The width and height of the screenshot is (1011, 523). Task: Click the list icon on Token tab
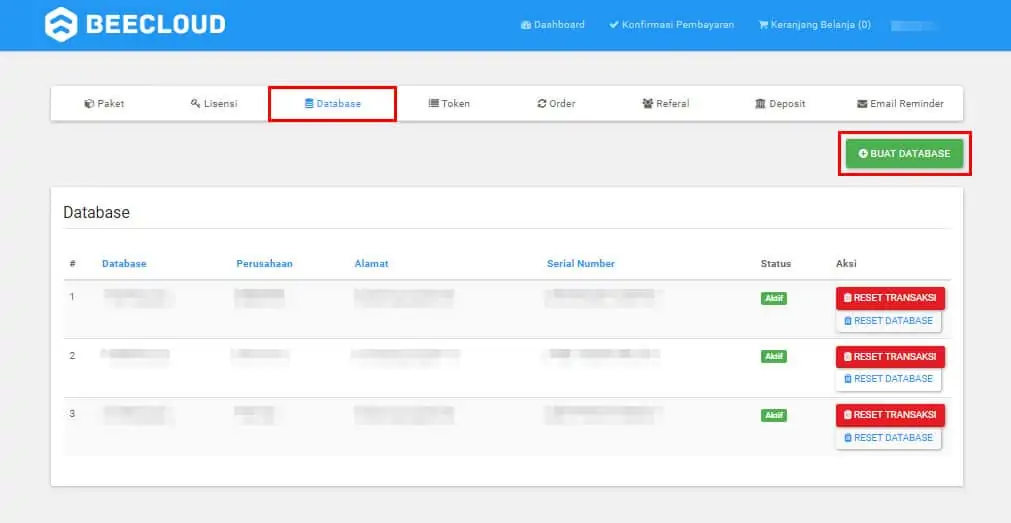(x=433, y=103)
